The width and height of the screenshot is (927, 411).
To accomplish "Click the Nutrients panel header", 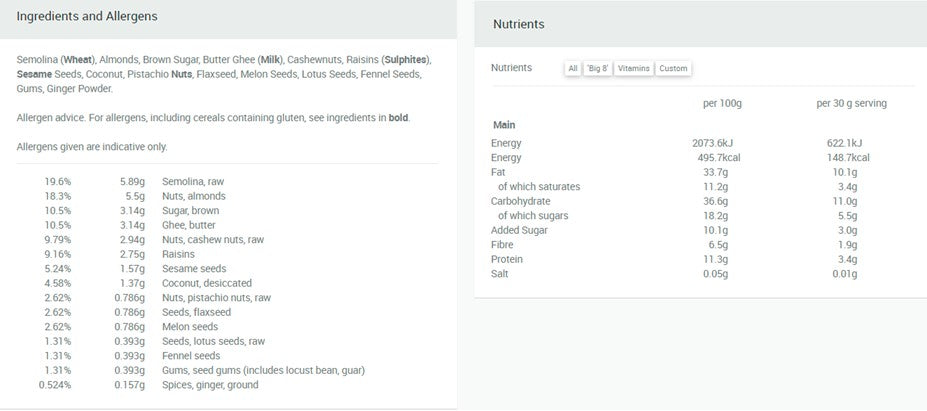I will coord(701,24).
